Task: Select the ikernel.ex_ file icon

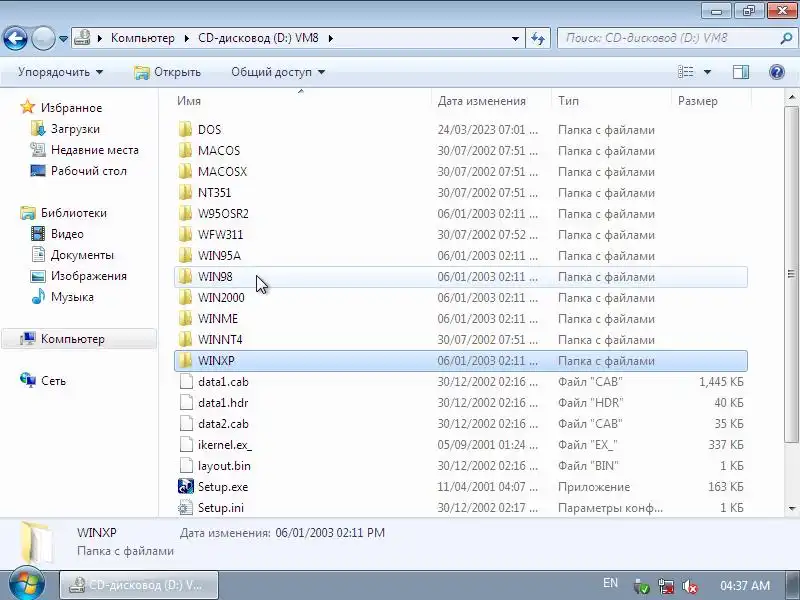Action: tap(186, 444)
